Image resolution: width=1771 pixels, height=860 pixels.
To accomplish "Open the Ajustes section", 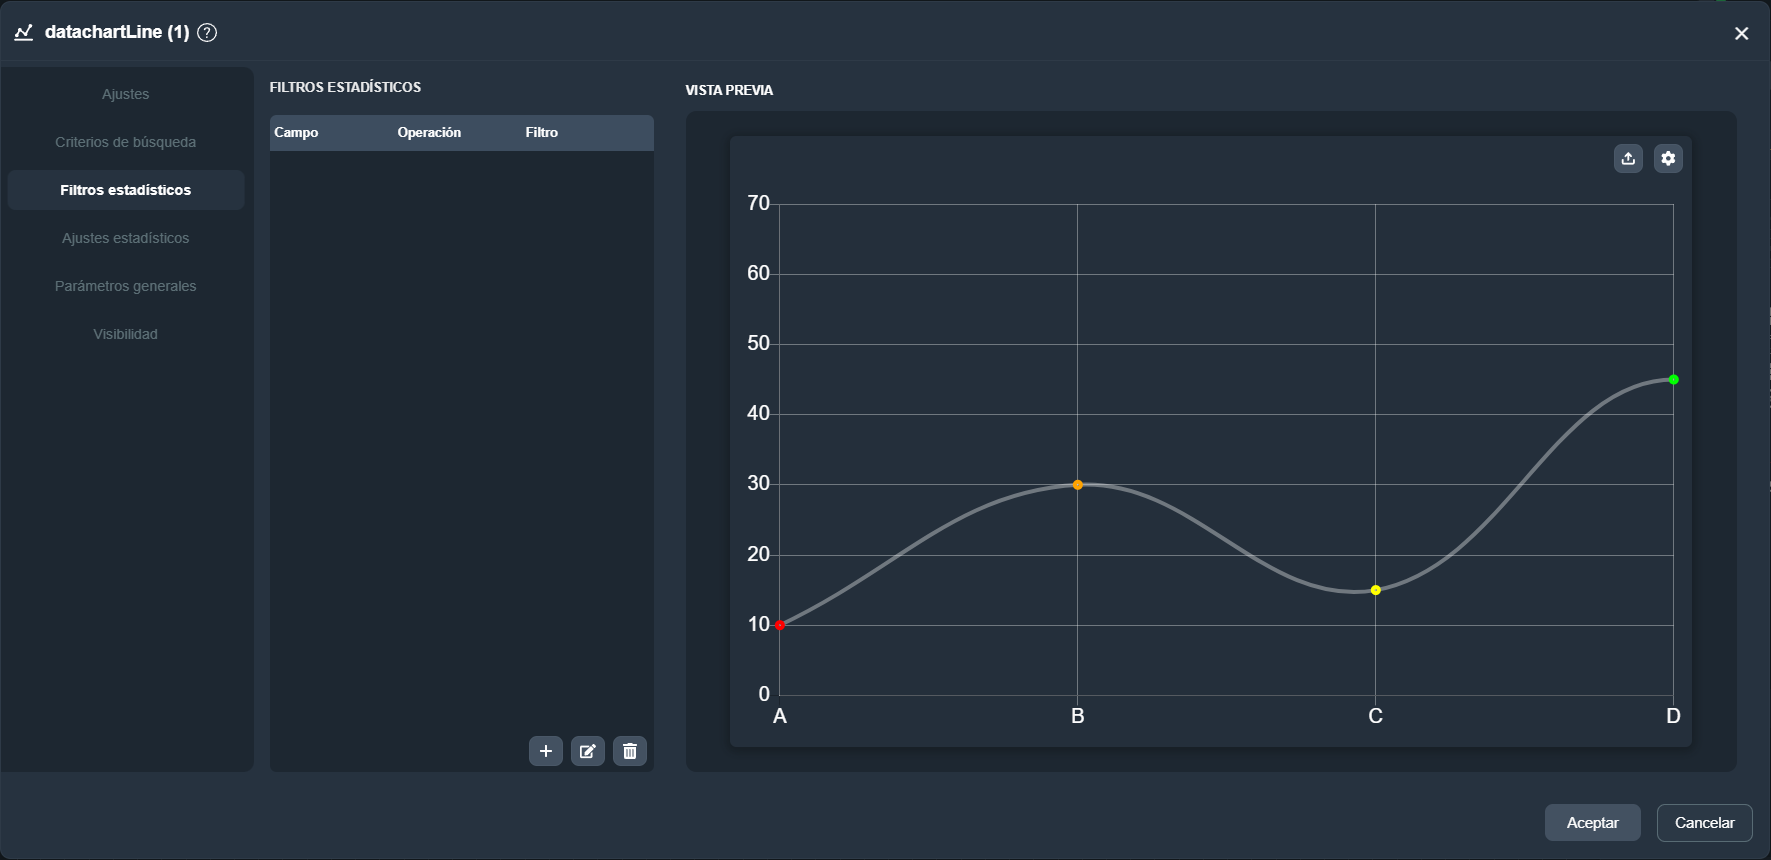I will [126, 94].
